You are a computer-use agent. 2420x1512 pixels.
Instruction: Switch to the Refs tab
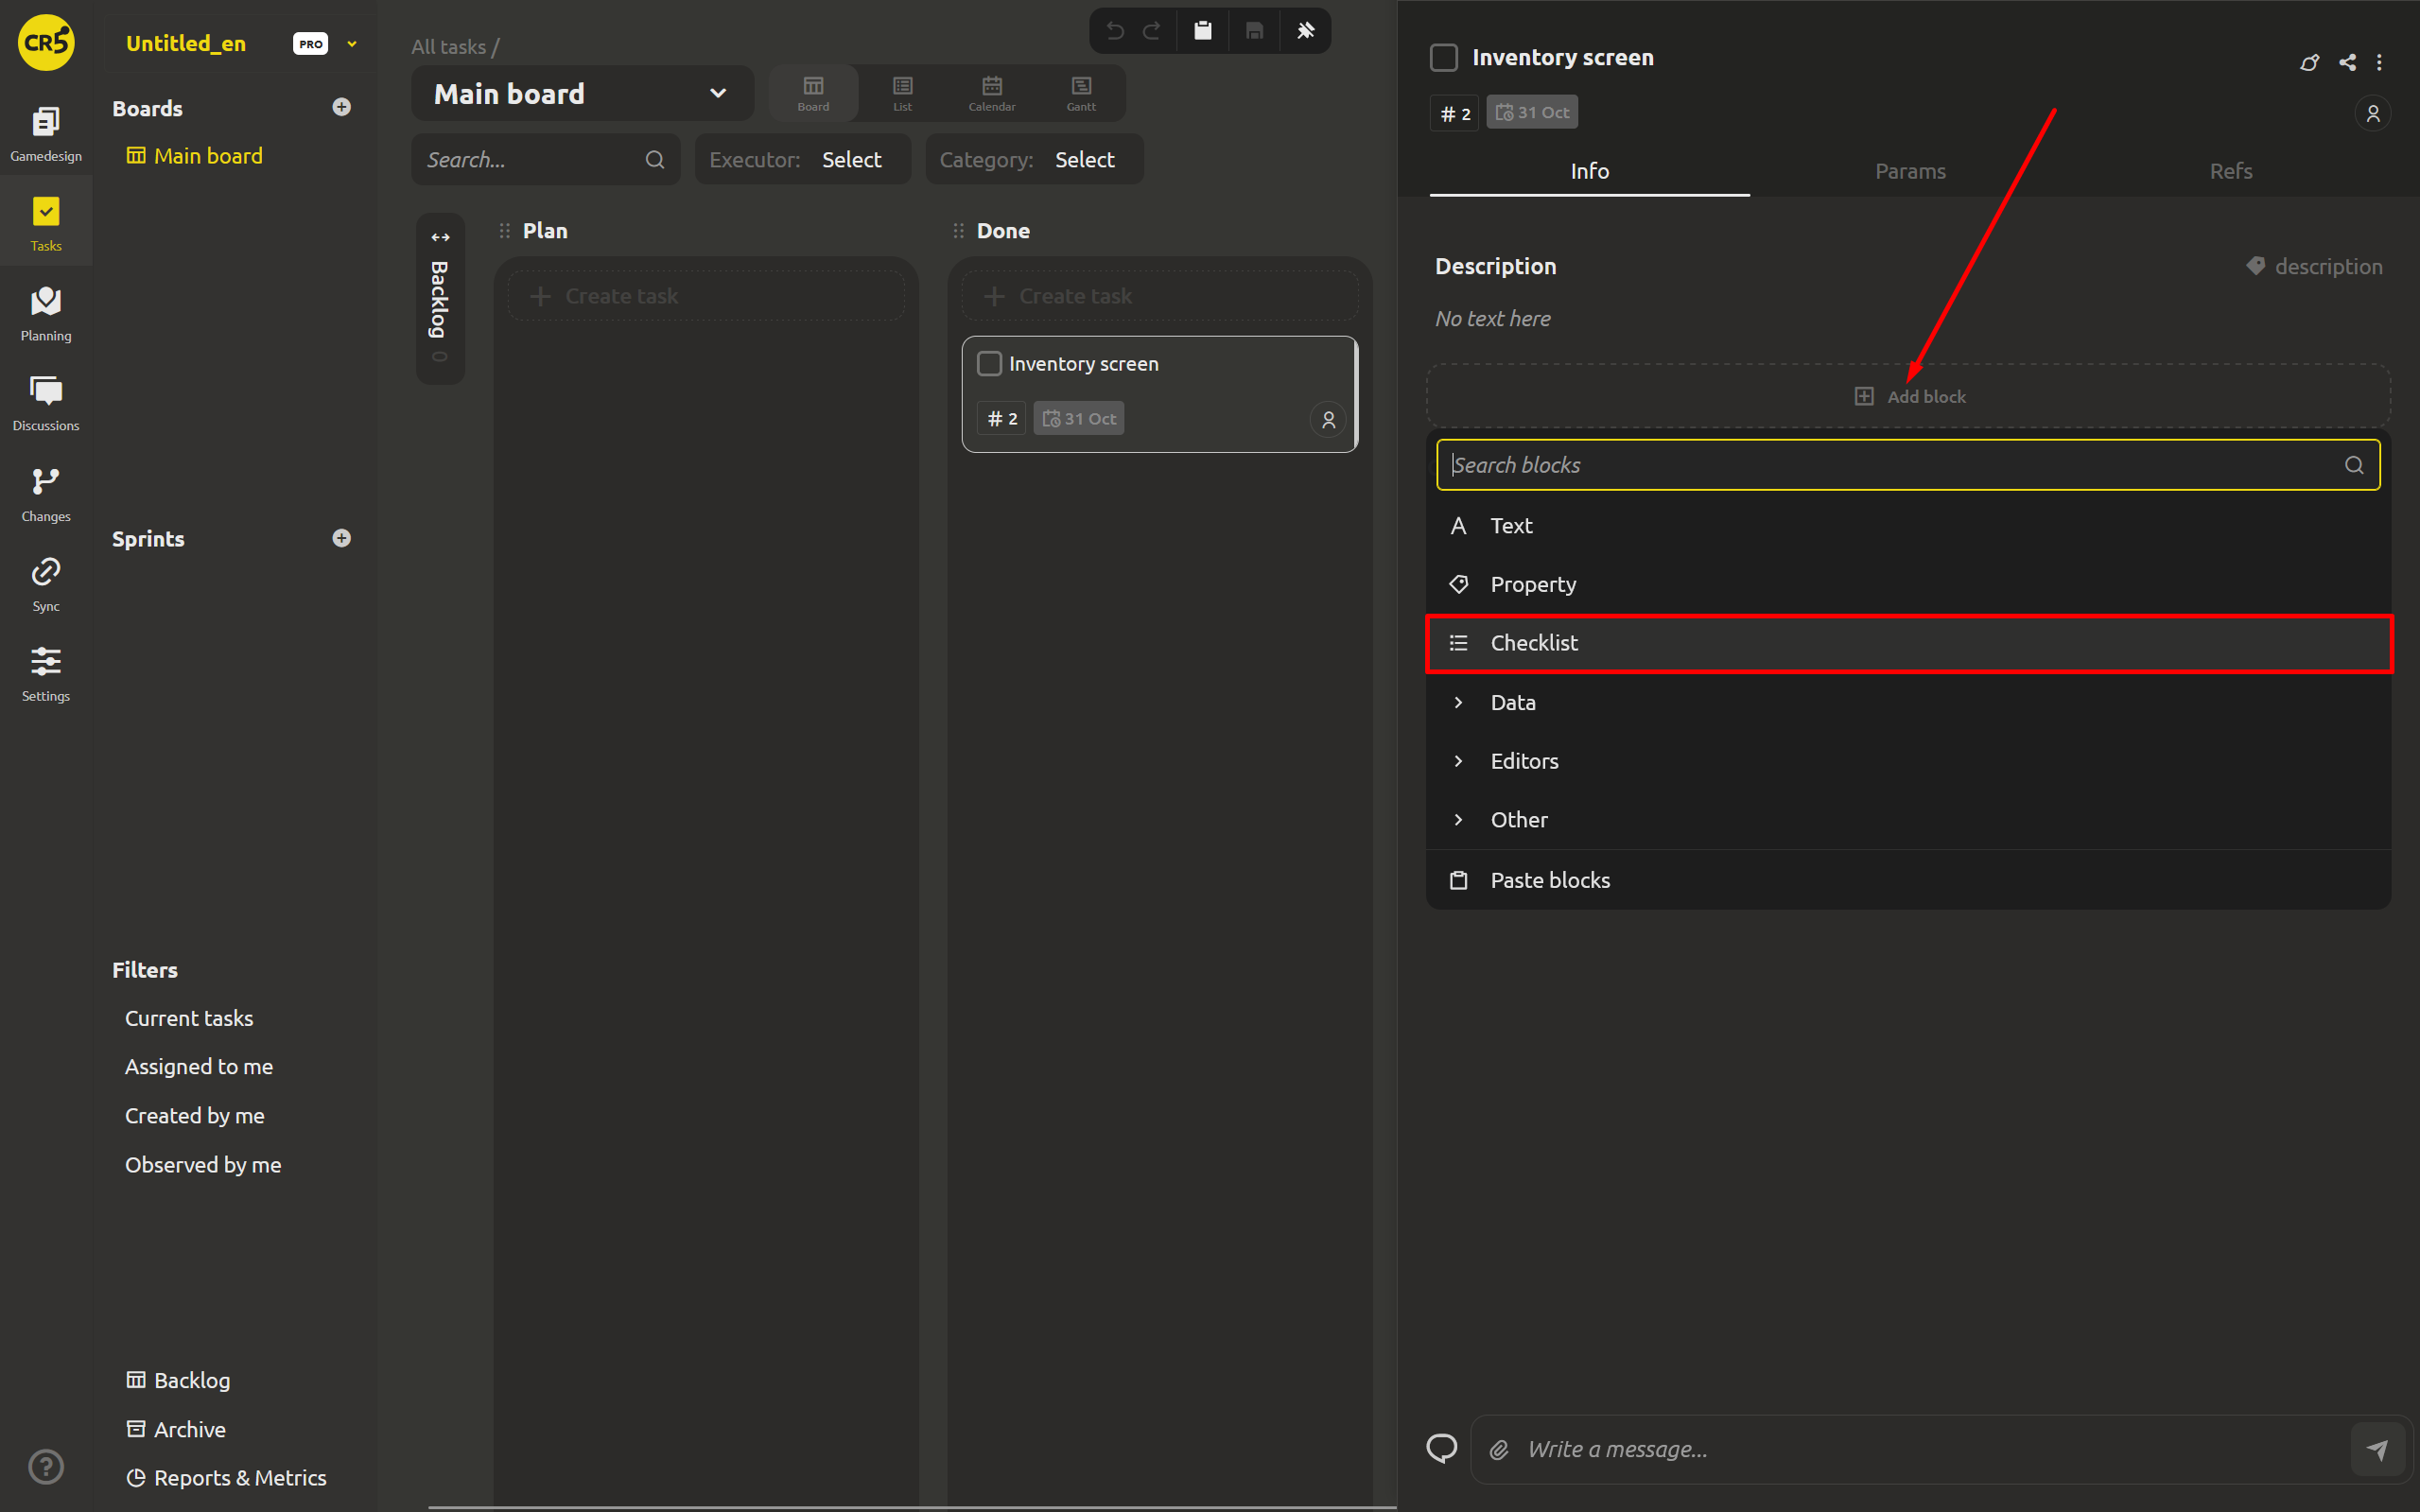click(2231, 171)
